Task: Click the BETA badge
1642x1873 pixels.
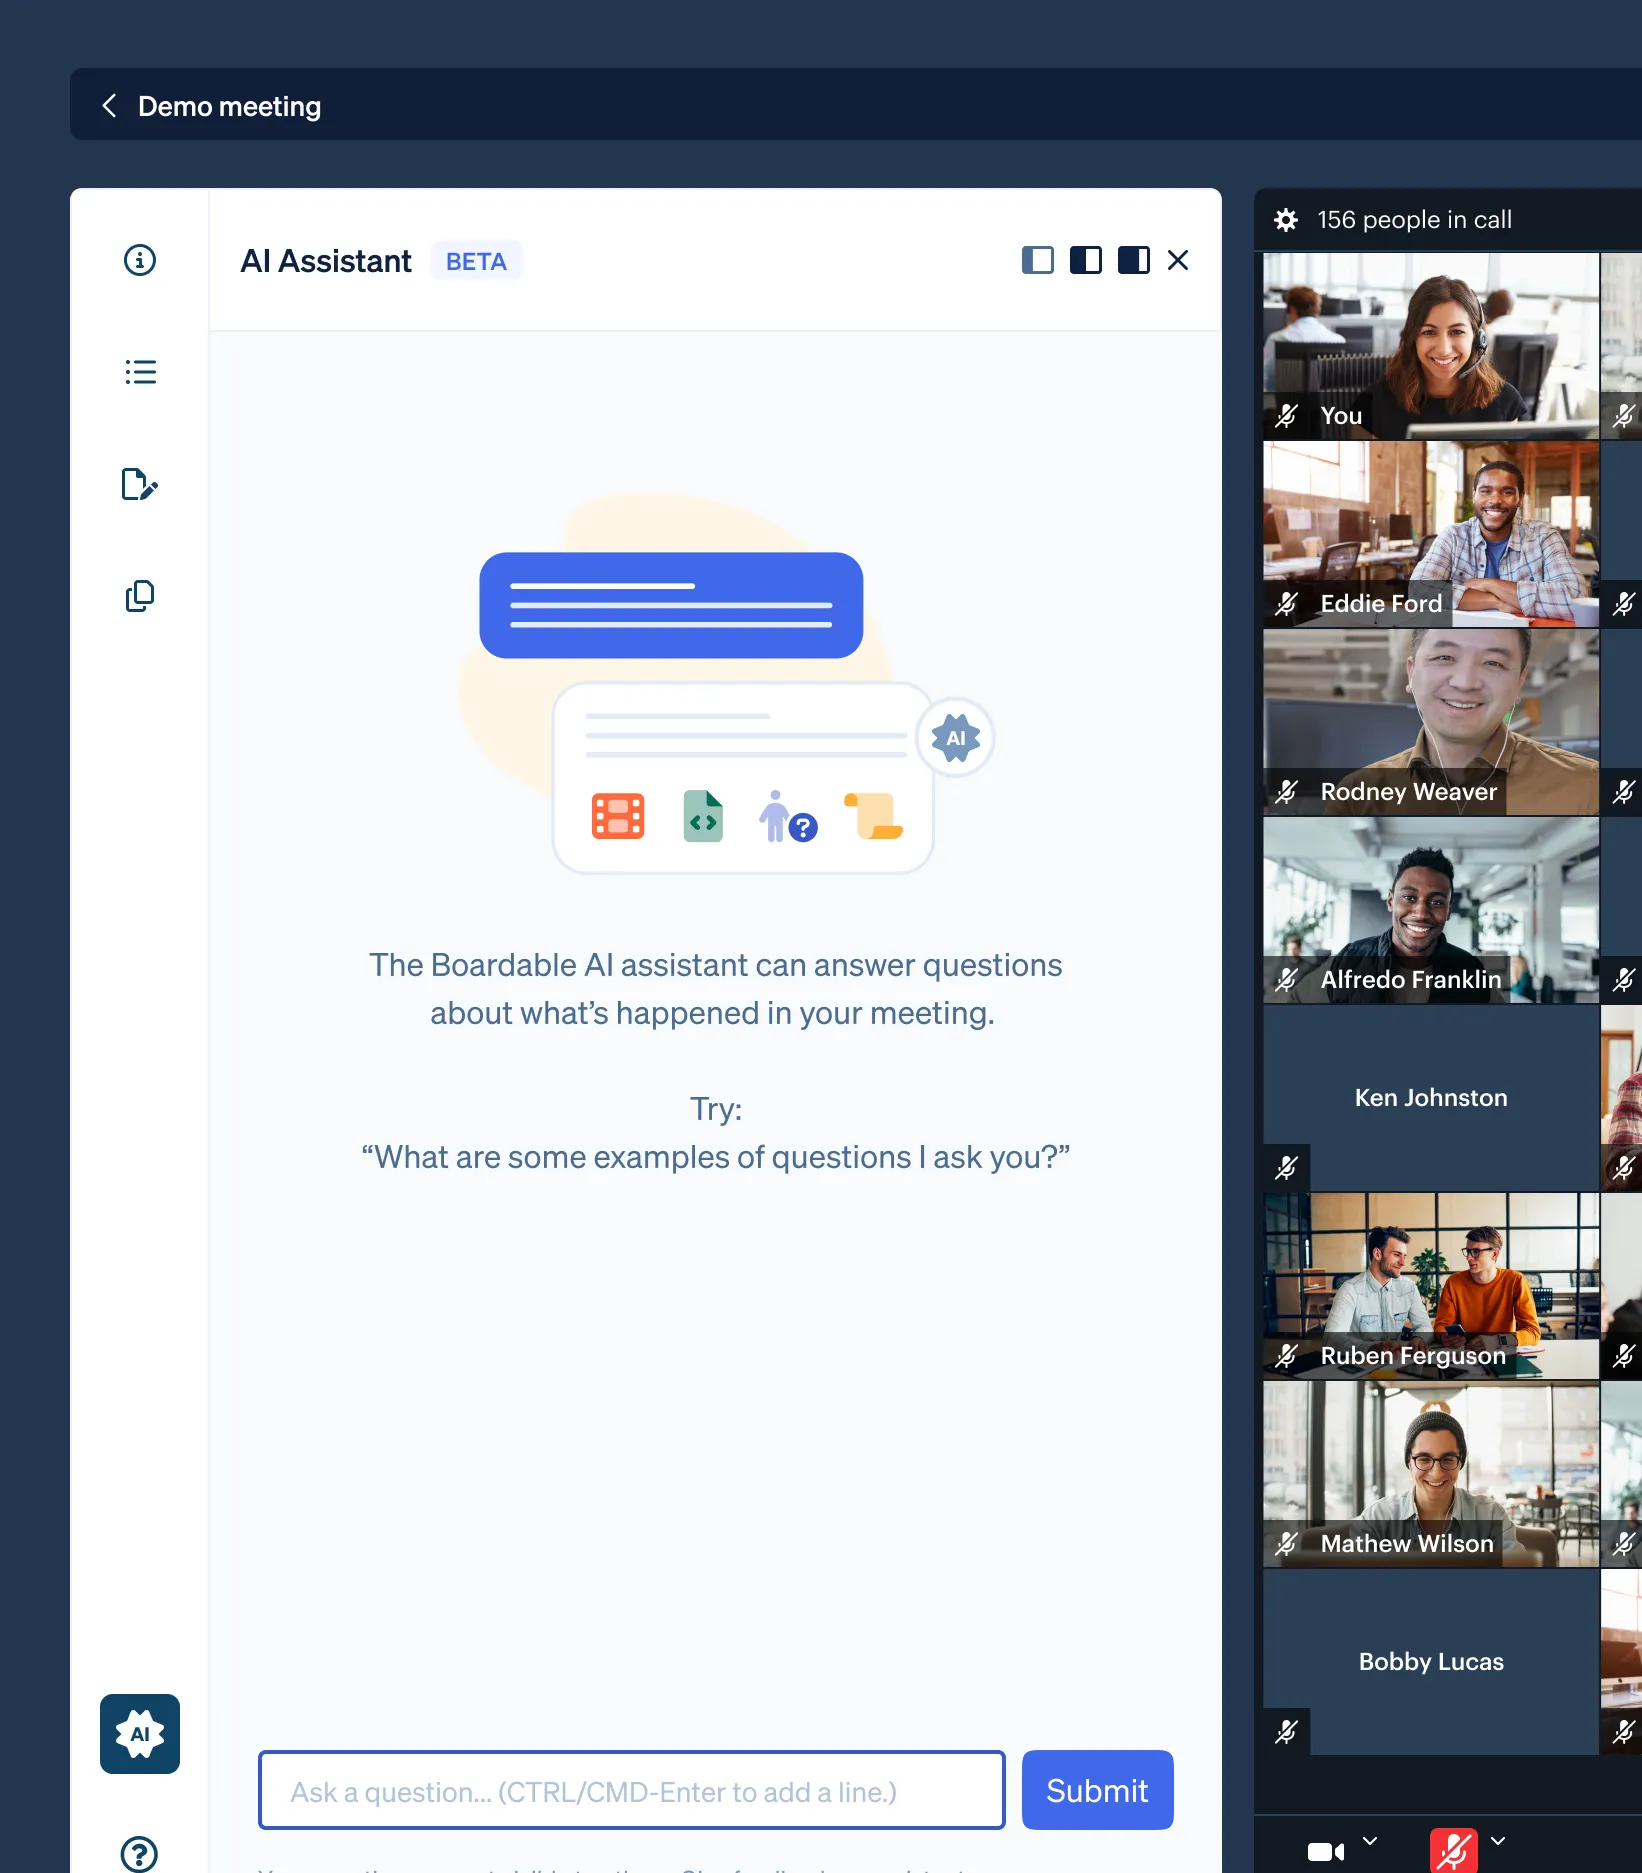Action: (476, 261)
